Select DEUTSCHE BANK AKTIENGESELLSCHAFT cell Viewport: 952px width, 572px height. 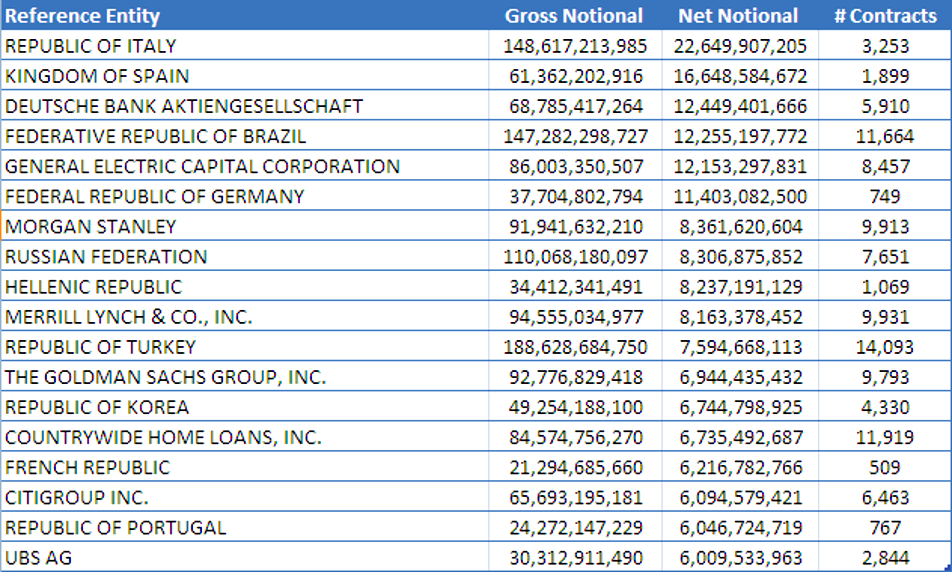pyautogui.click(x=184, y=106)
